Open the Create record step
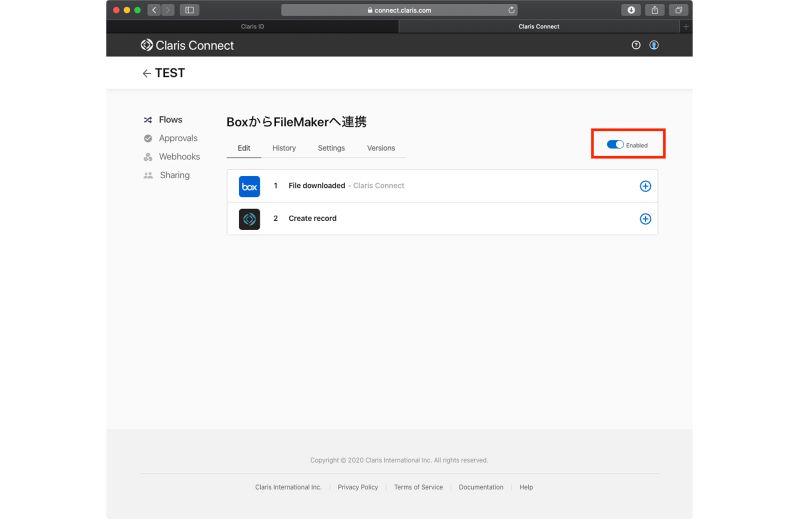The width and height of the screenshot is (800, 519). pos(442,219)
